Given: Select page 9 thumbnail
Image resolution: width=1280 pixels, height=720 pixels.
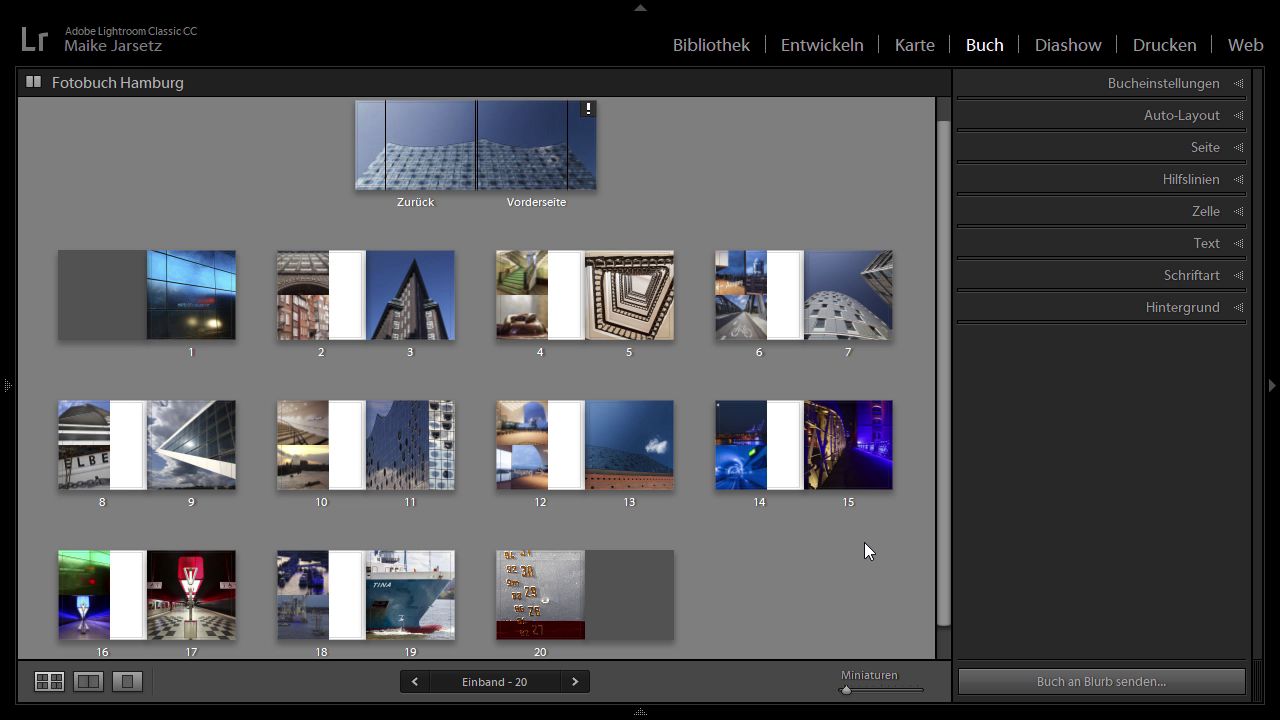Looking at the screenshot, I should click(x=191, y=445).
